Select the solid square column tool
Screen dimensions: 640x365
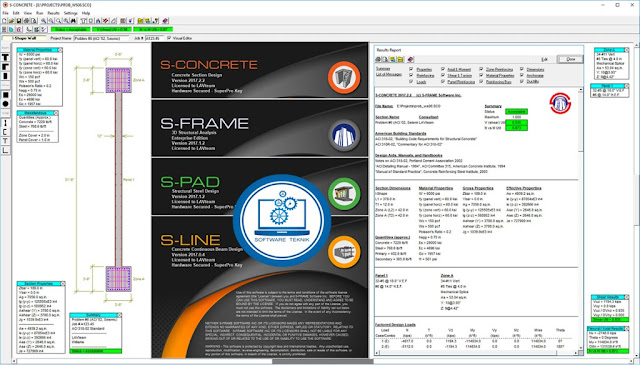coord(5,95)
